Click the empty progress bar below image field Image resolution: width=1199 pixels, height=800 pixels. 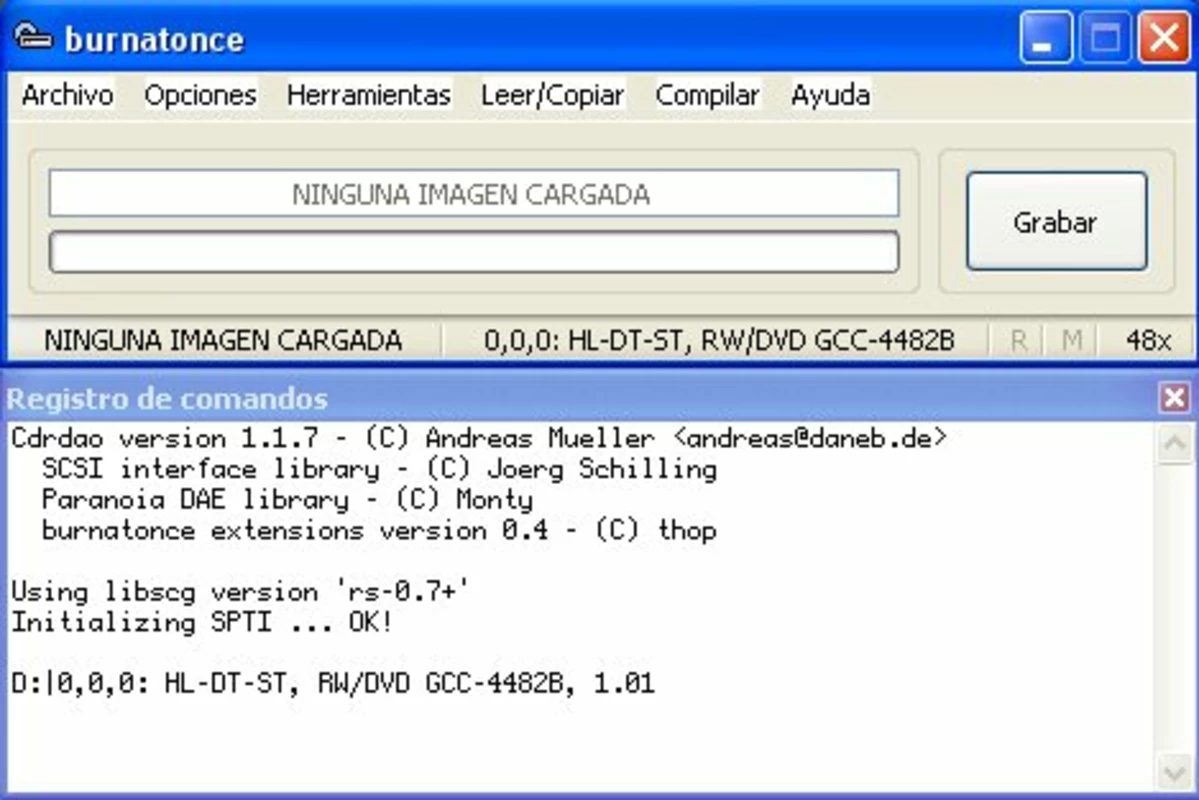click(473, 252)
